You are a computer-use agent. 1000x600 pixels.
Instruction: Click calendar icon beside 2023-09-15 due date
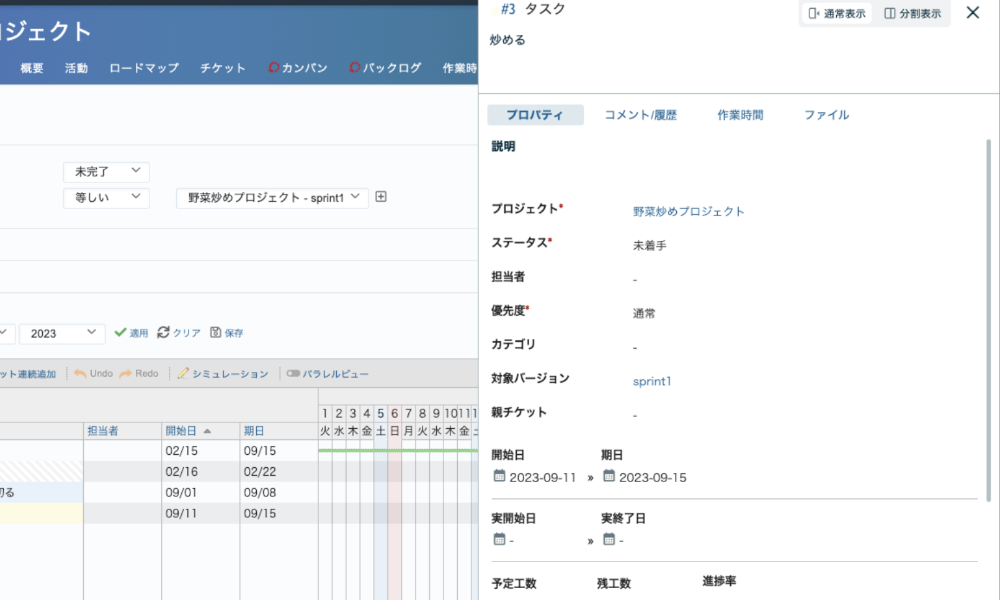click(609, 476)
